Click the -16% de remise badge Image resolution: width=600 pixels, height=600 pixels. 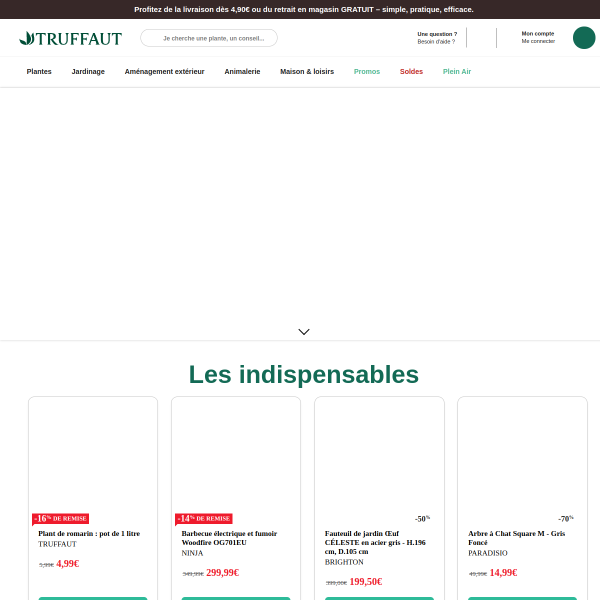pos(60,519)
